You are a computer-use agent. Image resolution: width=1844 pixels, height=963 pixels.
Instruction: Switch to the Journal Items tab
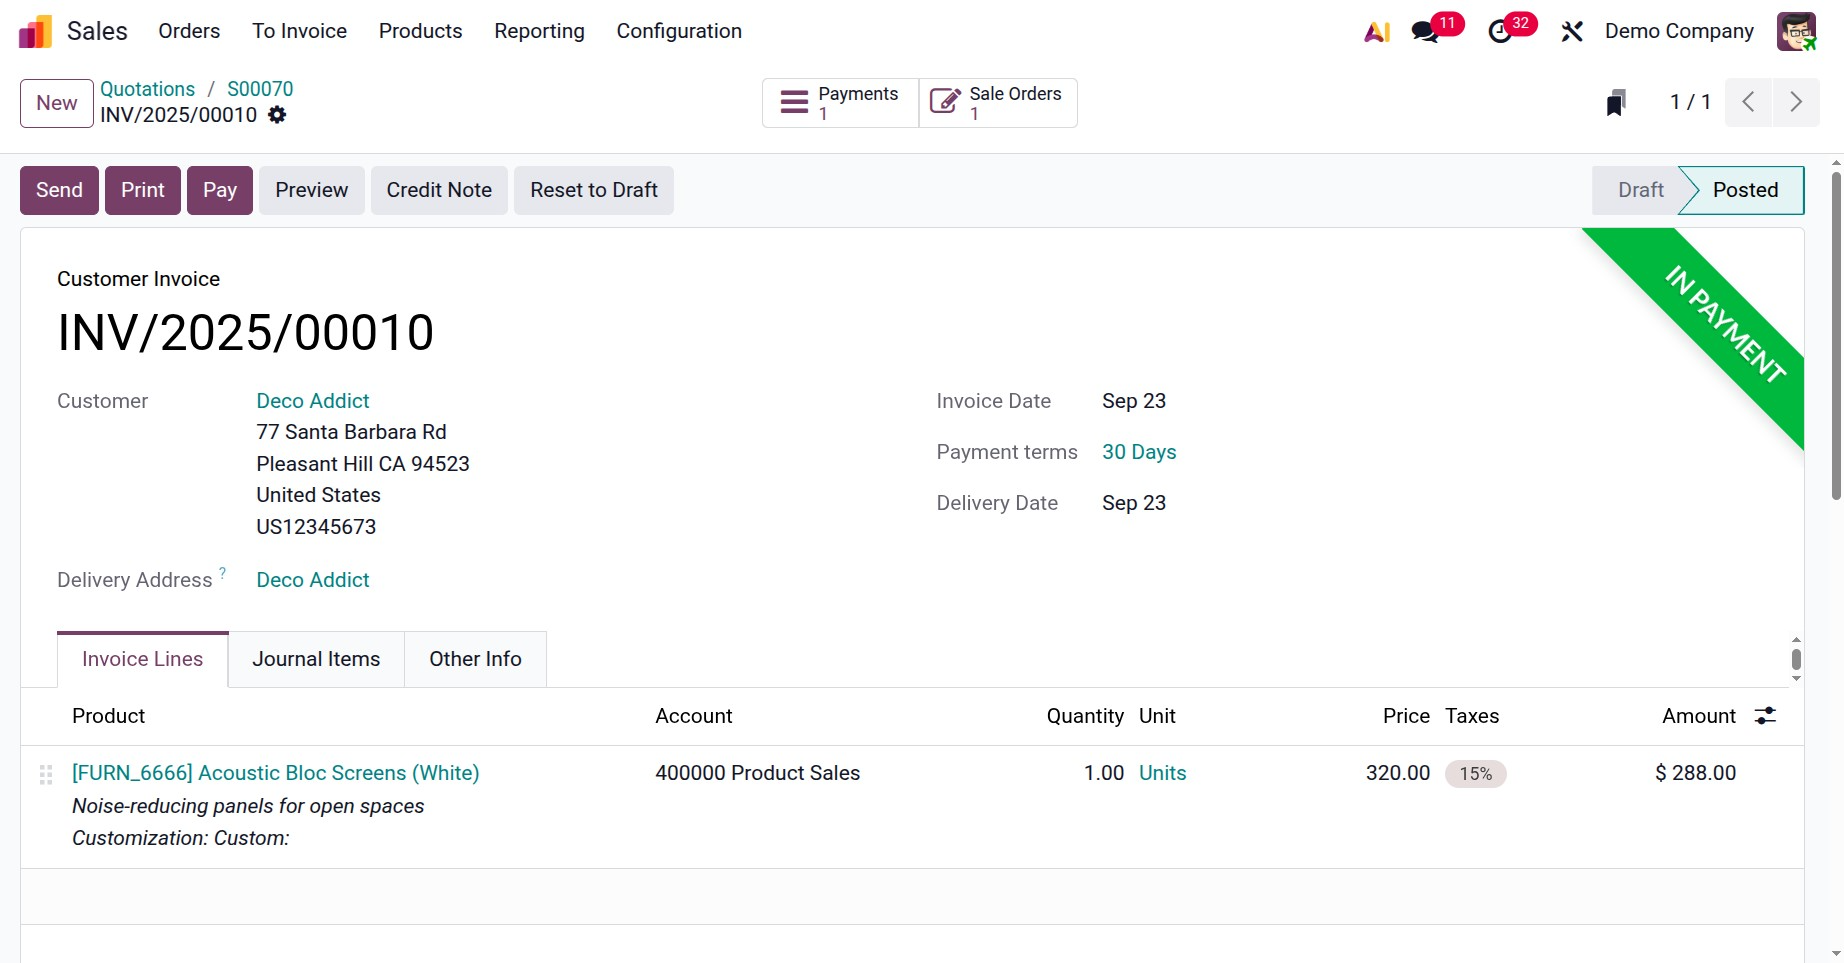[x=316, y=659]
